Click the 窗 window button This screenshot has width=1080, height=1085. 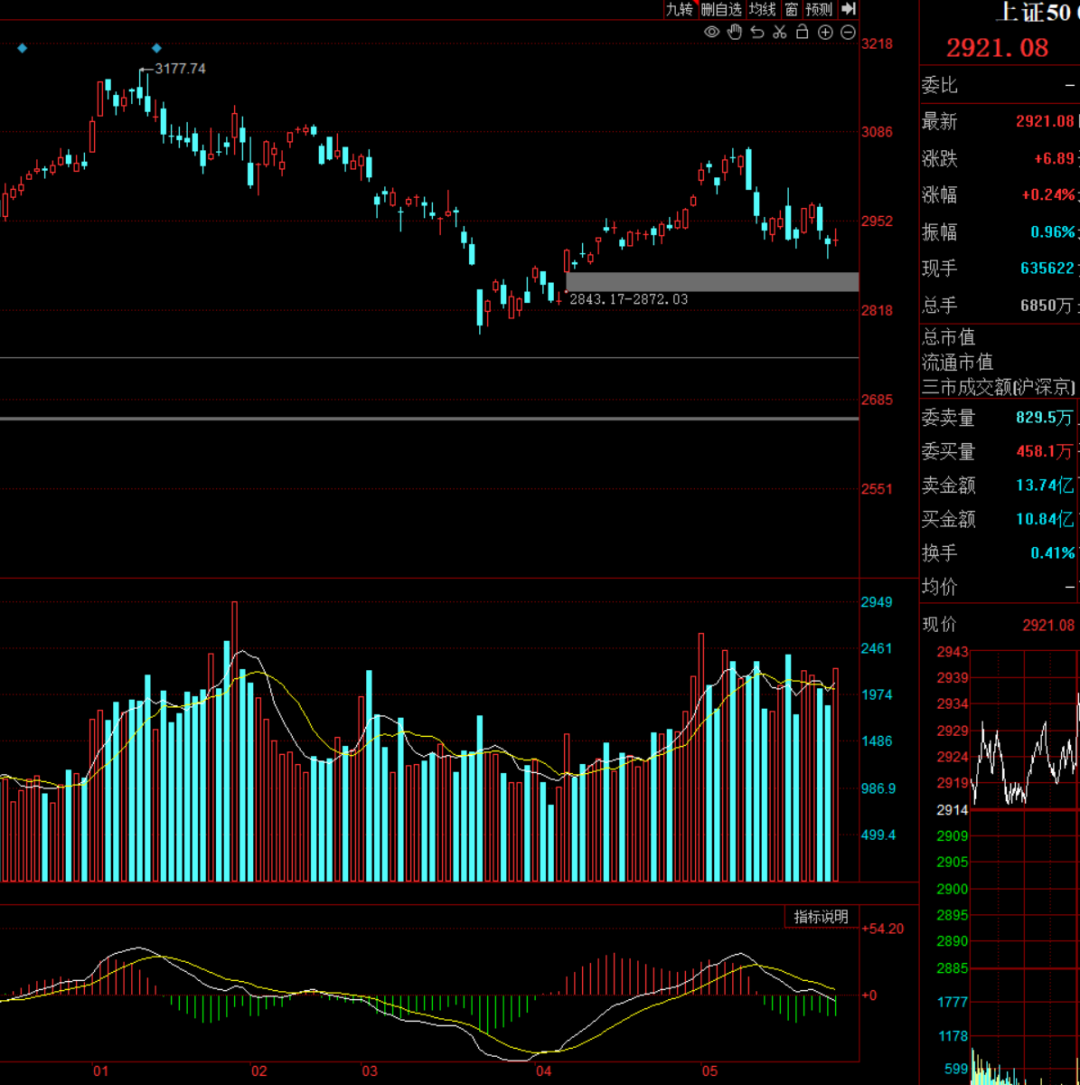tap(791, 9)
